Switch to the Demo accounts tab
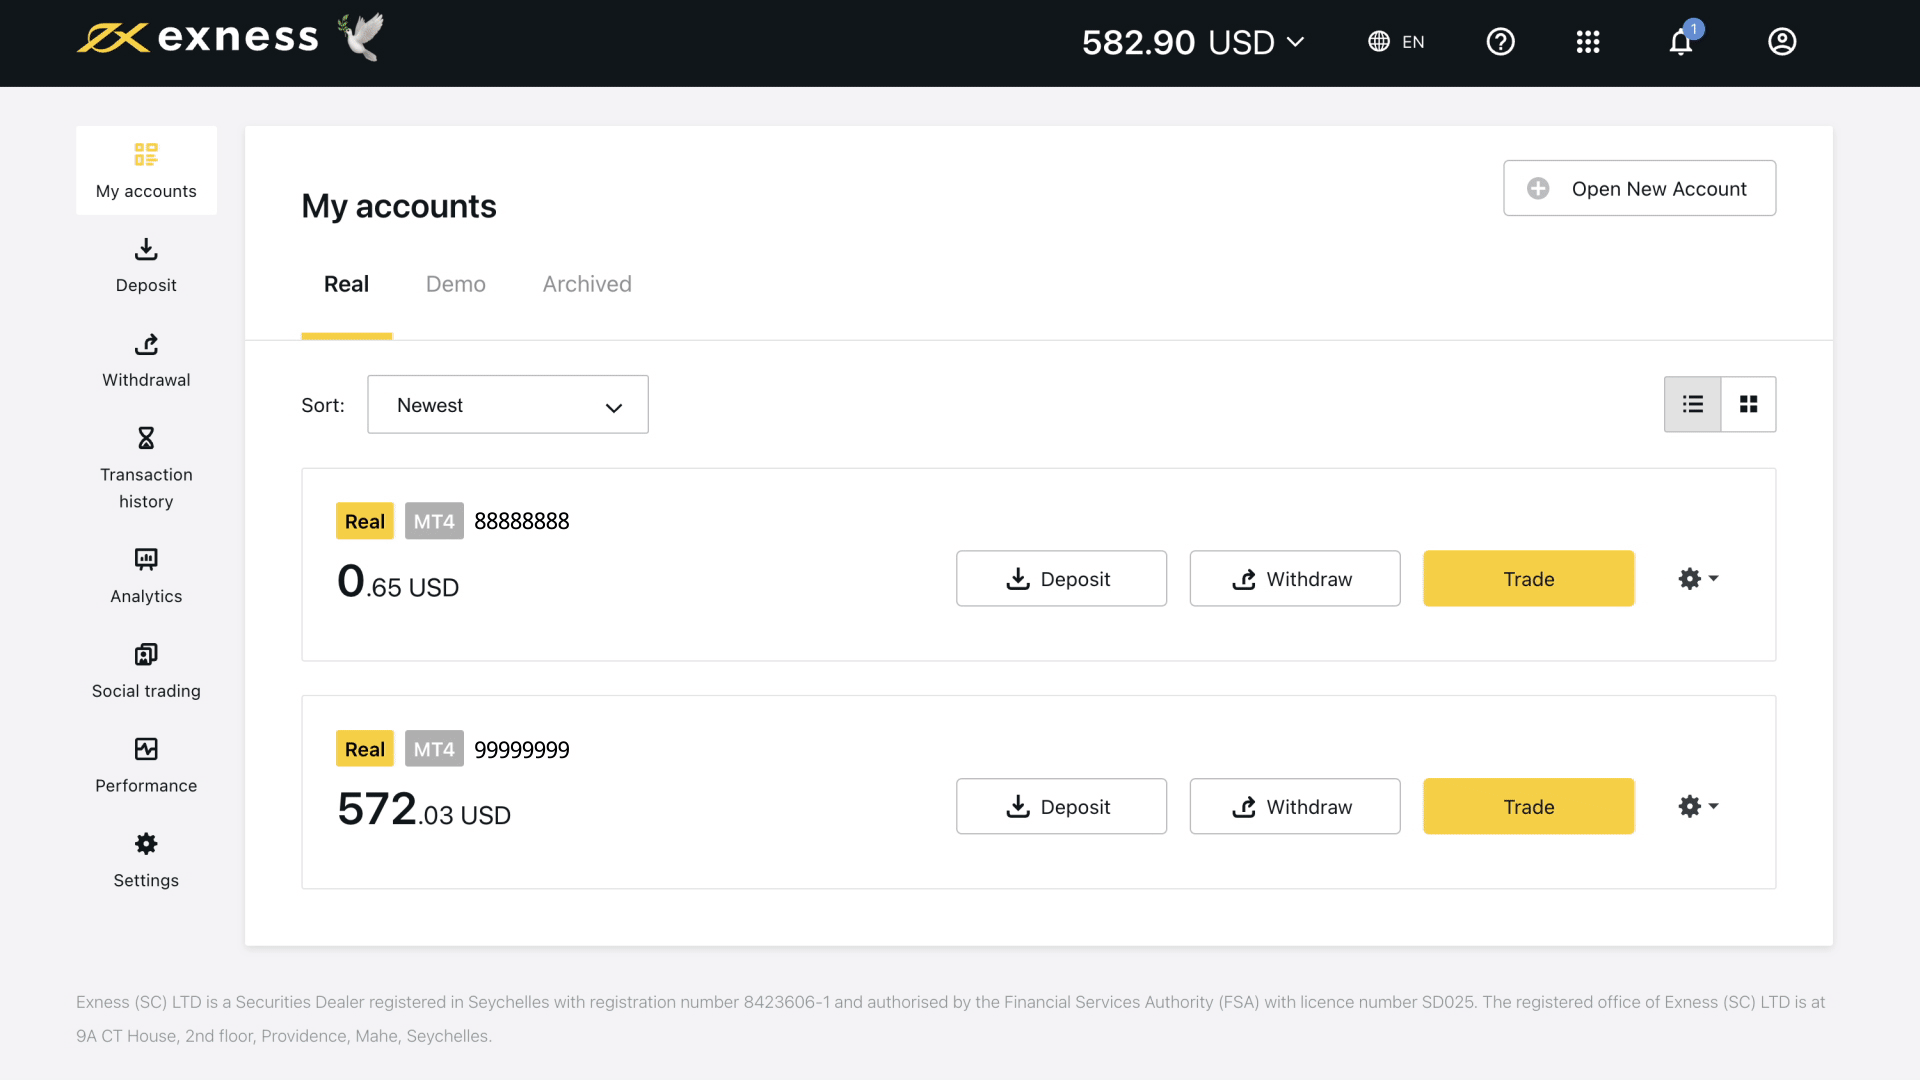 tap(455, 282)
